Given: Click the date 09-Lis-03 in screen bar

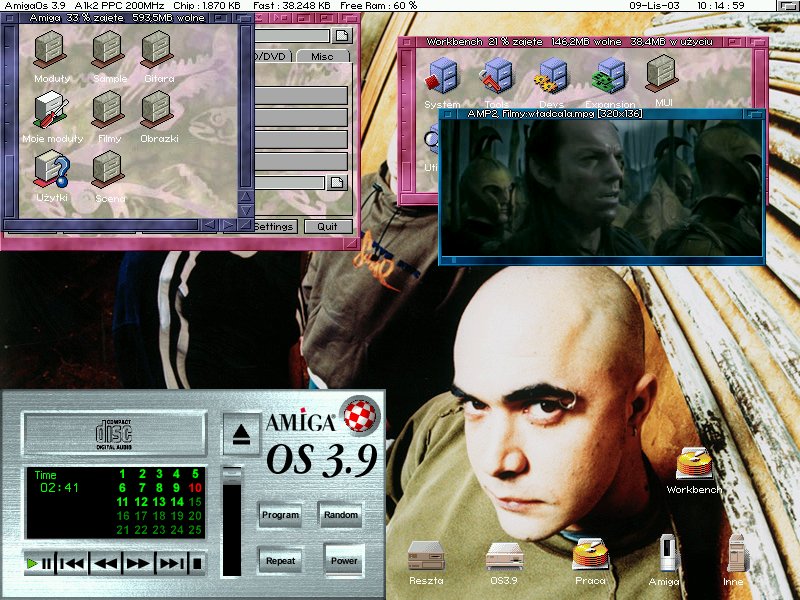Looking at the screenshot, I should pos(654,6).
